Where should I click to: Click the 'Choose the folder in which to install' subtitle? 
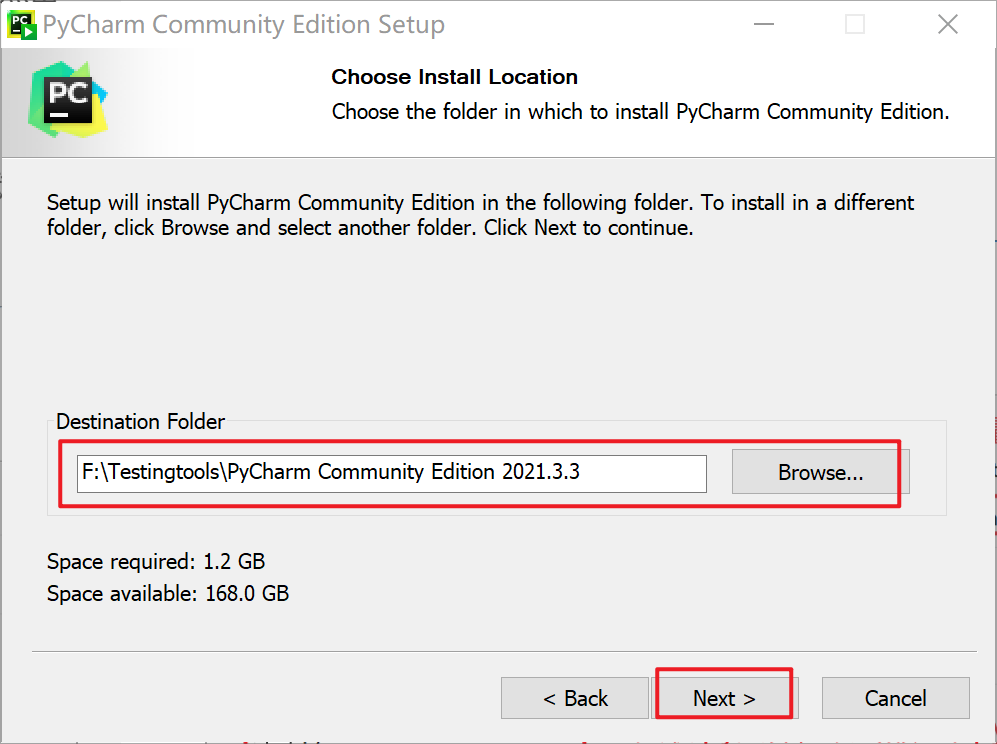coord(640,112)
